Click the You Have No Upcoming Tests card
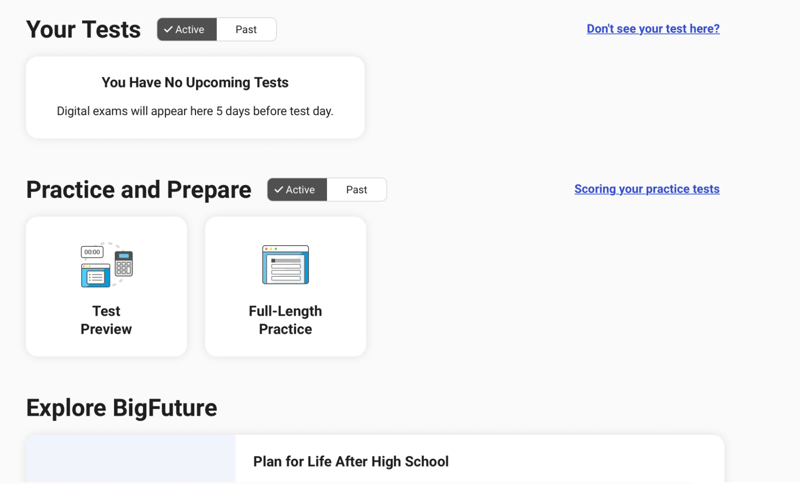Image resolution: width=800 pixels, height=484 pixels. pos(195,97)
